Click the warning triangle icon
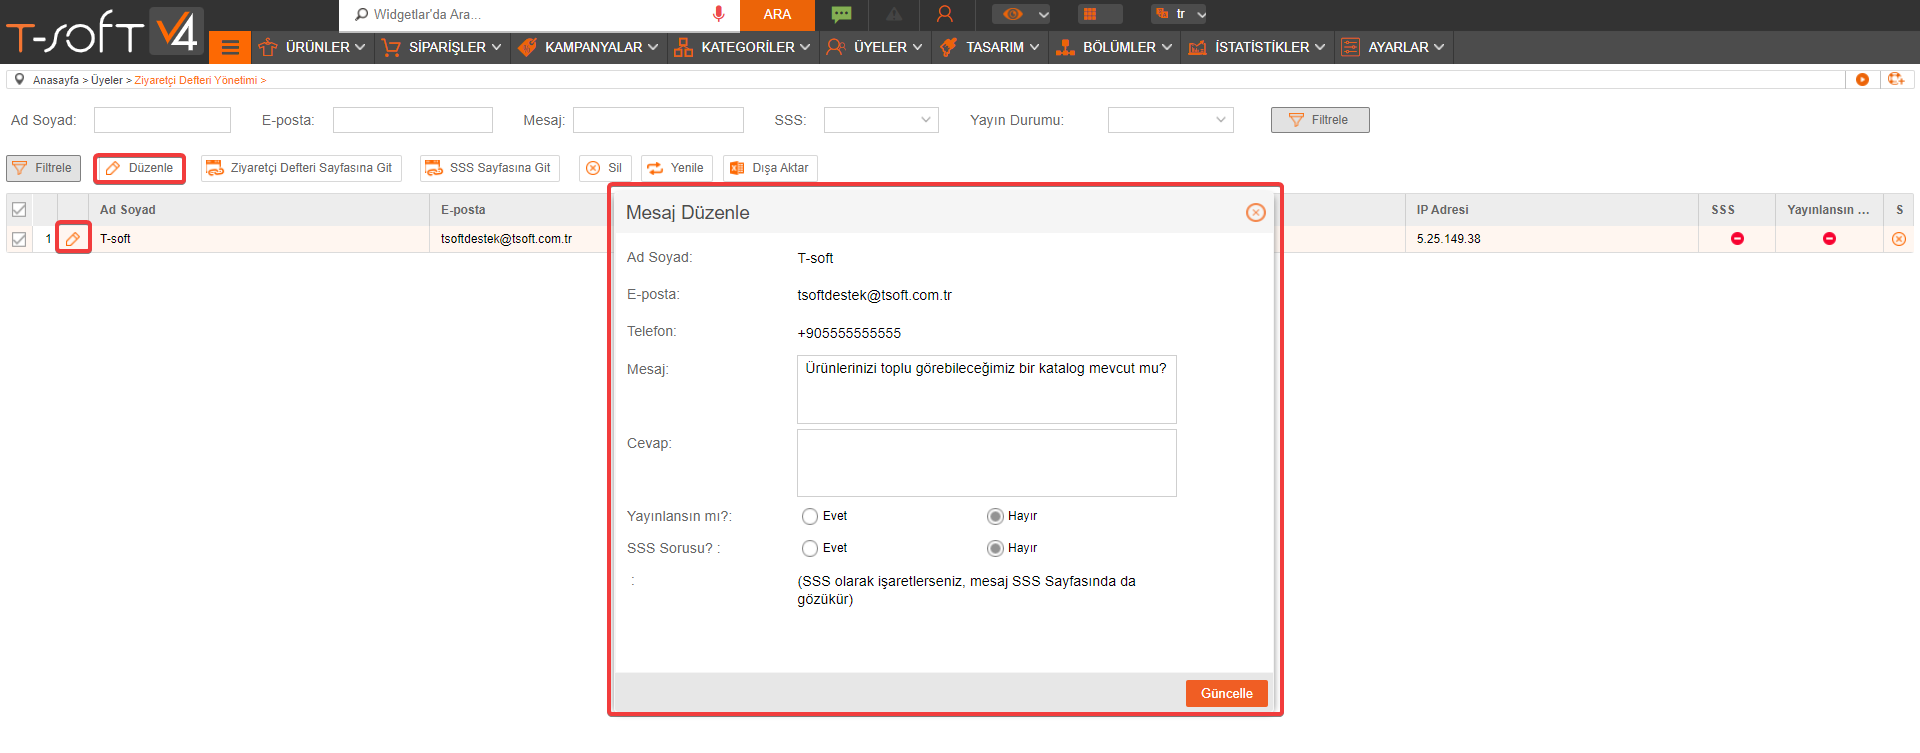Viewport: 1920px width, 753px height. (894, 14)
